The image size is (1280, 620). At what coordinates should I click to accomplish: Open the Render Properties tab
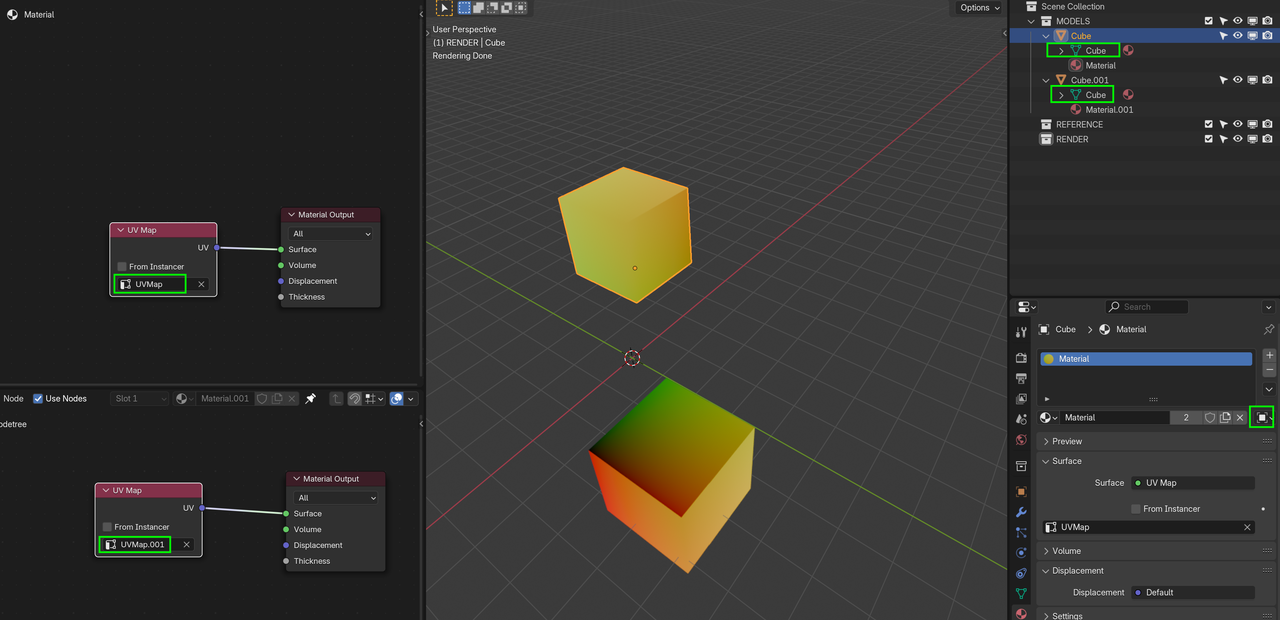pyautogui.click(x=1021, y=358)
